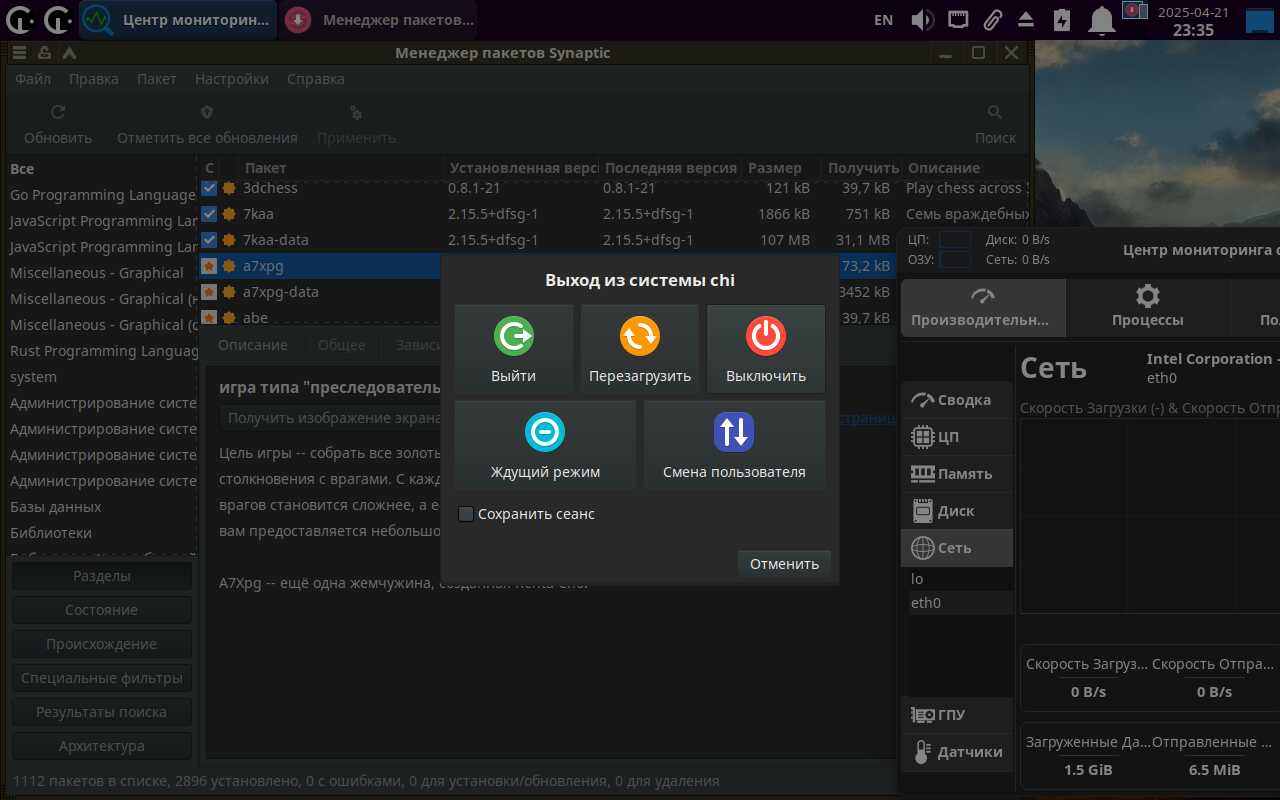The height and width of the screenshot is (800, 1280).
Task: Cancel the logout dialog with Отменить
Action: point(784,563)
